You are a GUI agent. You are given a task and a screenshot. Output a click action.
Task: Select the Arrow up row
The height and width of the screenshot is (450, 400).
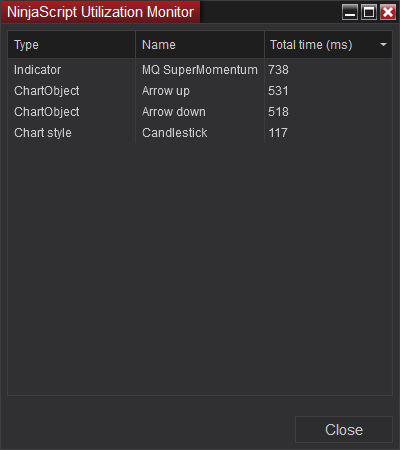click(x=200, y=91)
